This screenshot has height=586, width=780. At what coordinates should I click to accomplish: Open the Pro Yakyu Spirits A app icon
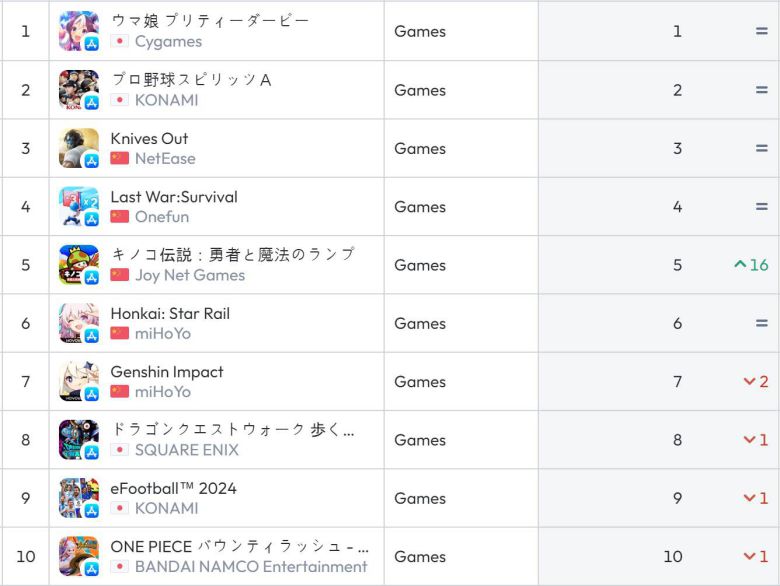[78, 90]
